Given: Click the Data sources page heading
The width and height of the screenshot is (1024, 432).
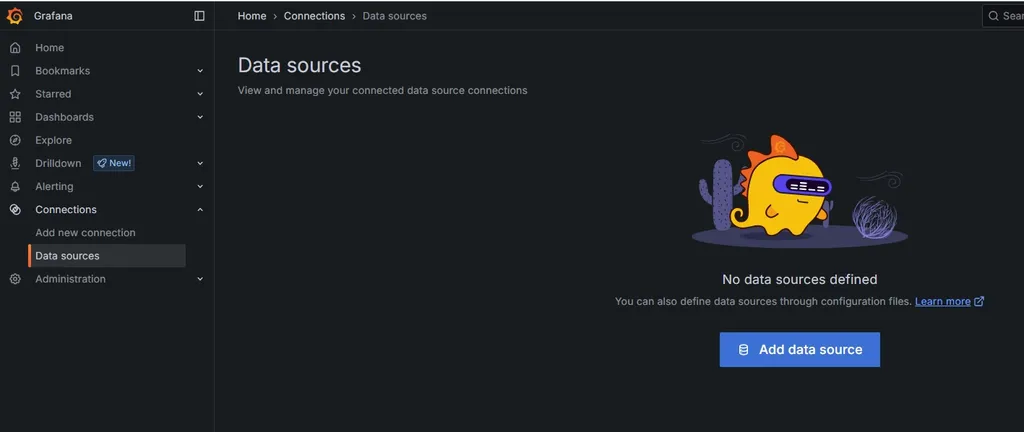Looking at the screenshot, I should pos(299,65).
